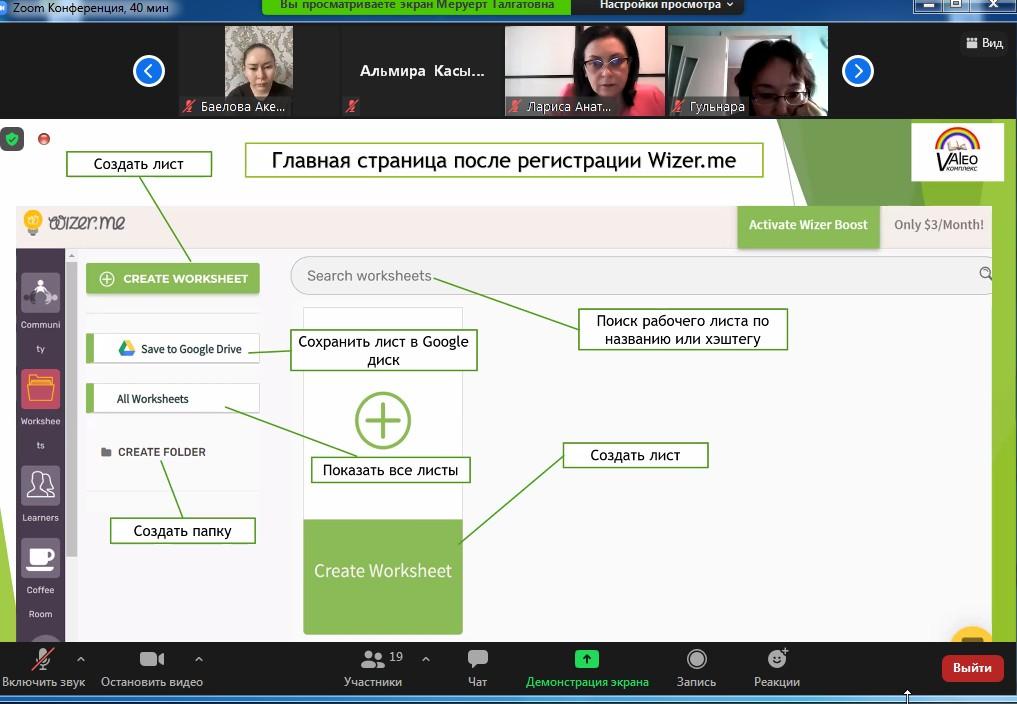The image size is (1017, 704).
Task: Leave the meeting with Выйти
Action: (x=972, y=668)
